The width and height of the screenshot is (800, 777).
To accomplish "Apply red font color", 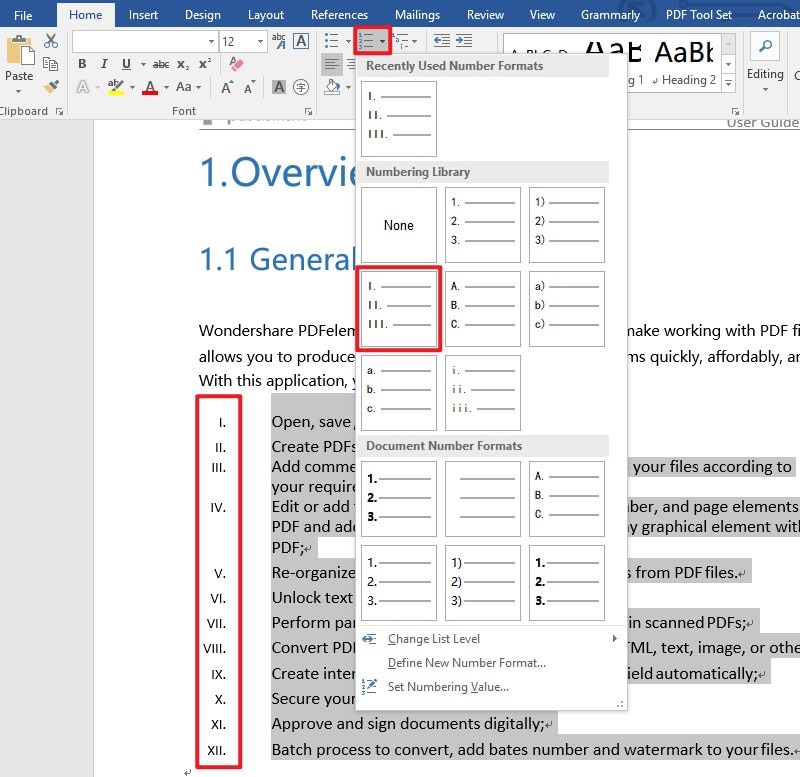I will point(149,87).
